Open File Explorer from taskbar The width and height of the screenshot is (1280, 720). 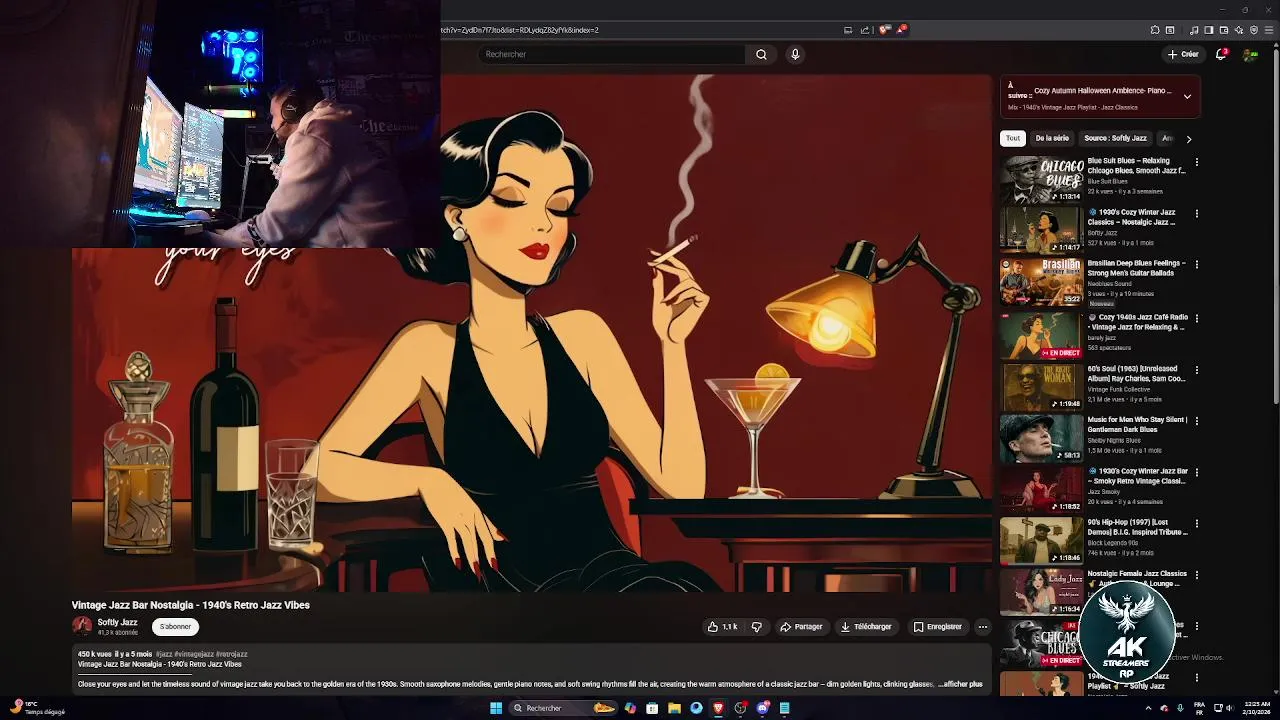674,708
